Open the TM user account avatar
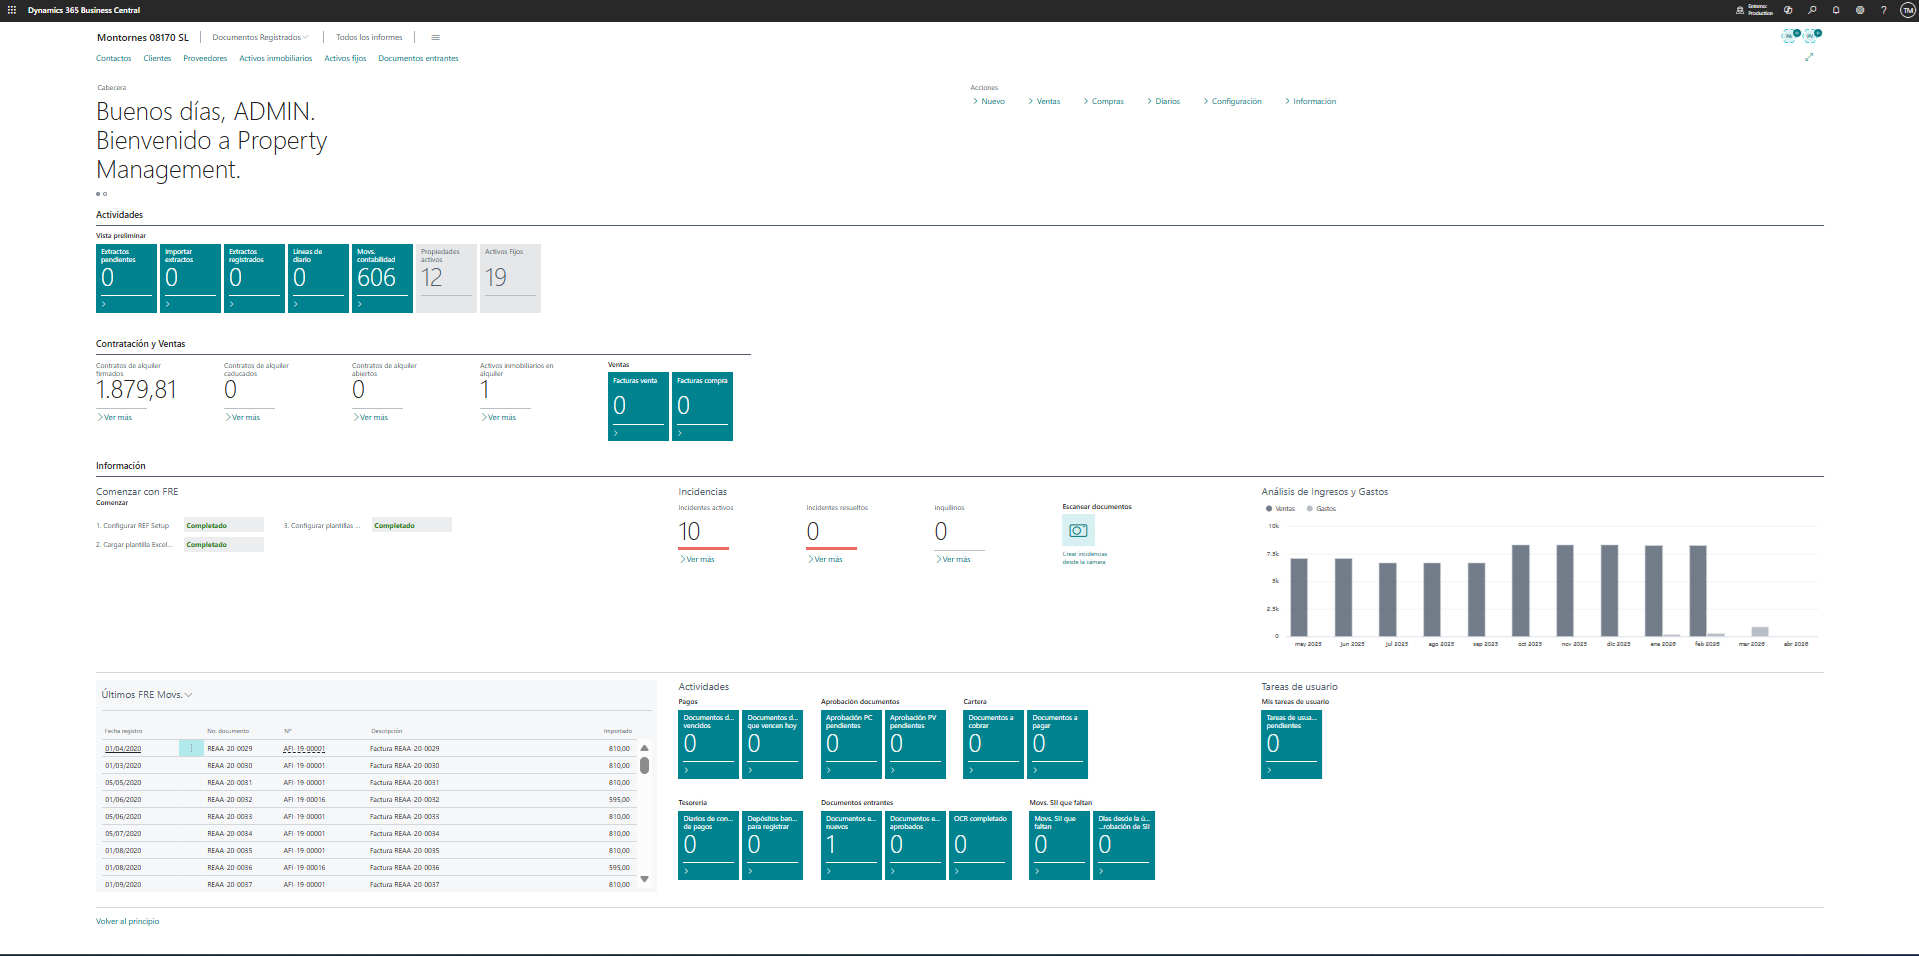The width and height of the screenshot is (1919, 956). (x=1908, y=10)
